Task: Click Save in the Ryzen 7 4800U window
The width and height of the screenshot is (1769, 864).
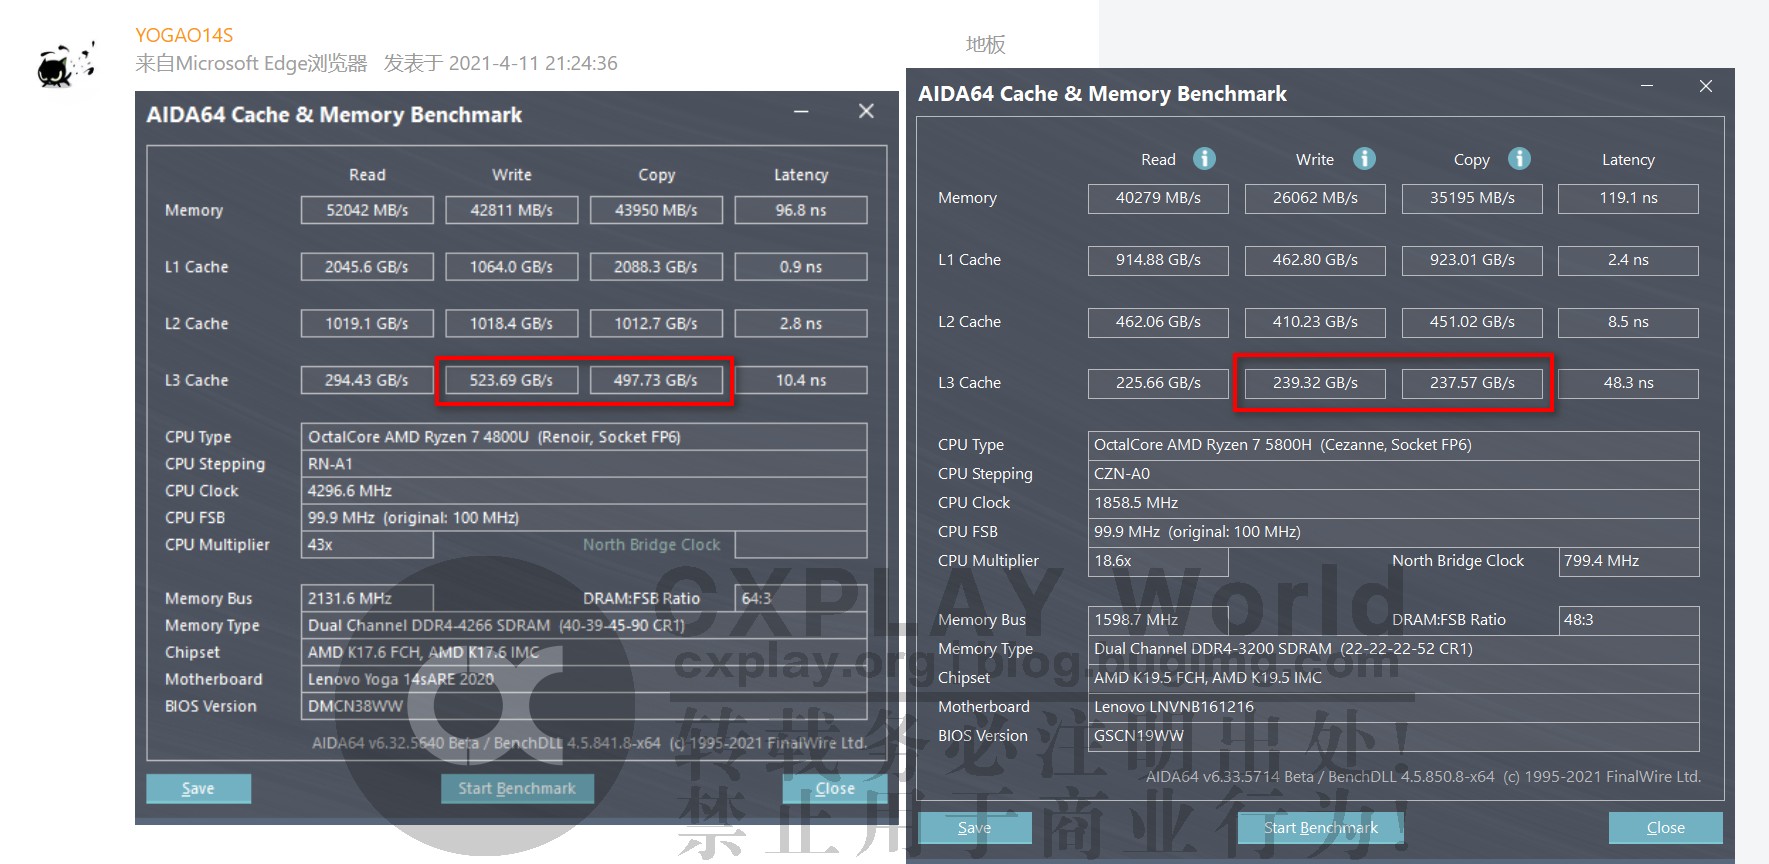Action: (198, 788)
